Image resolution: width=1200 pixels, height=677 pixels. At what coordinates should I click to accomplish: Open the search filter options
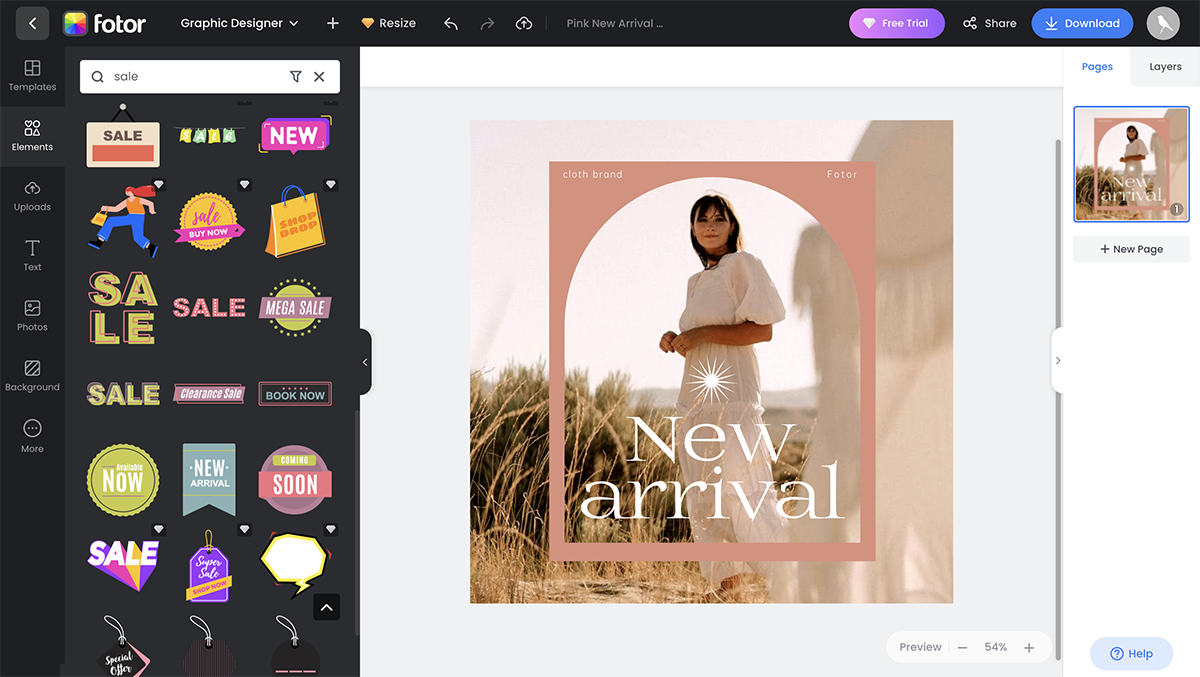pos(295,76)
